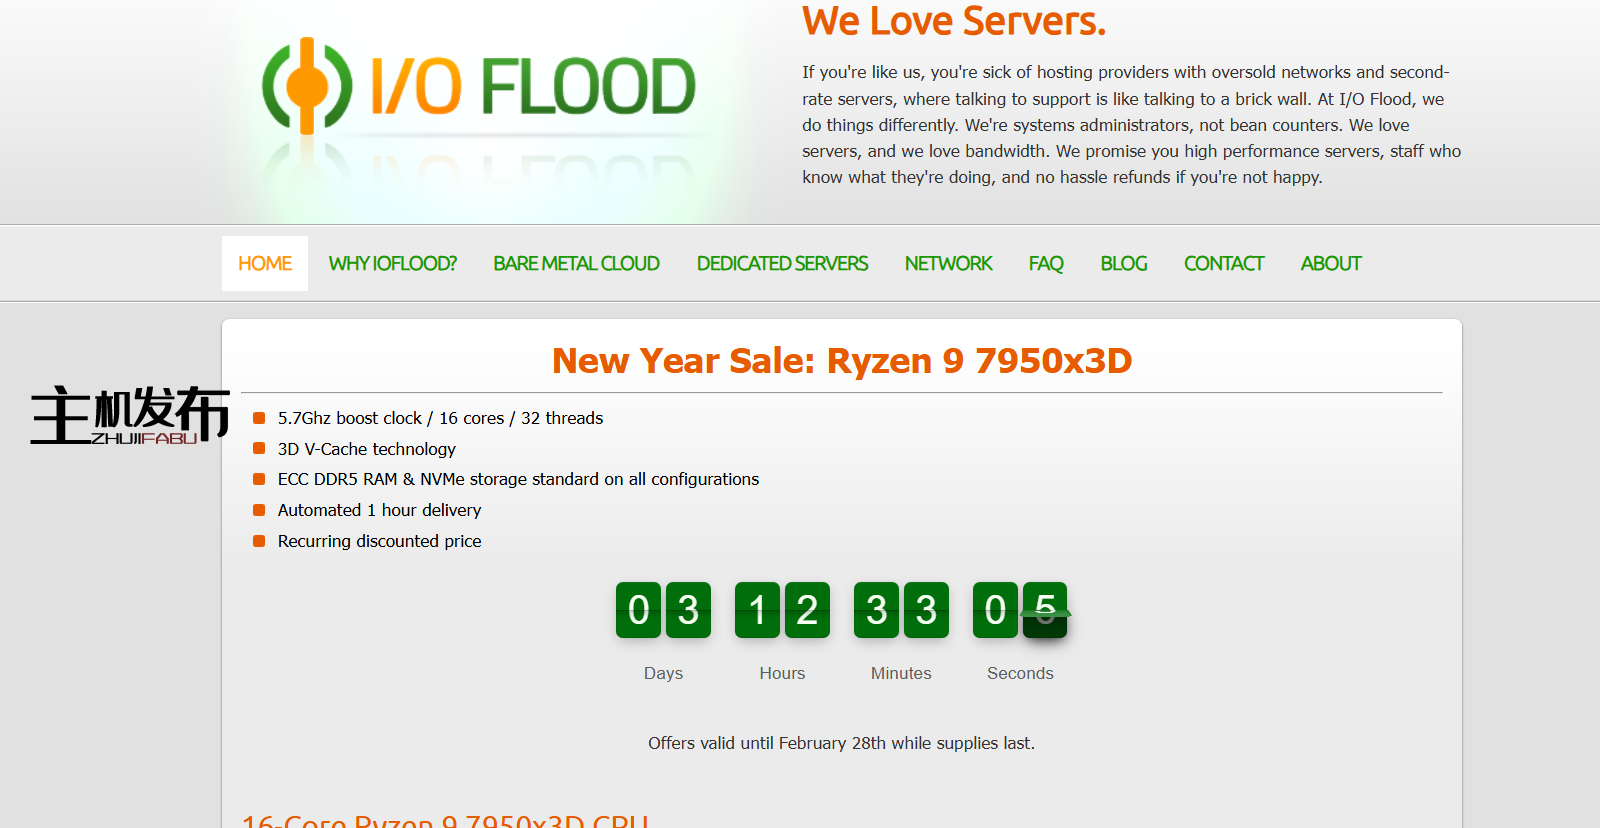
Task: Open the Home menu item
Action: pos(265,264)
